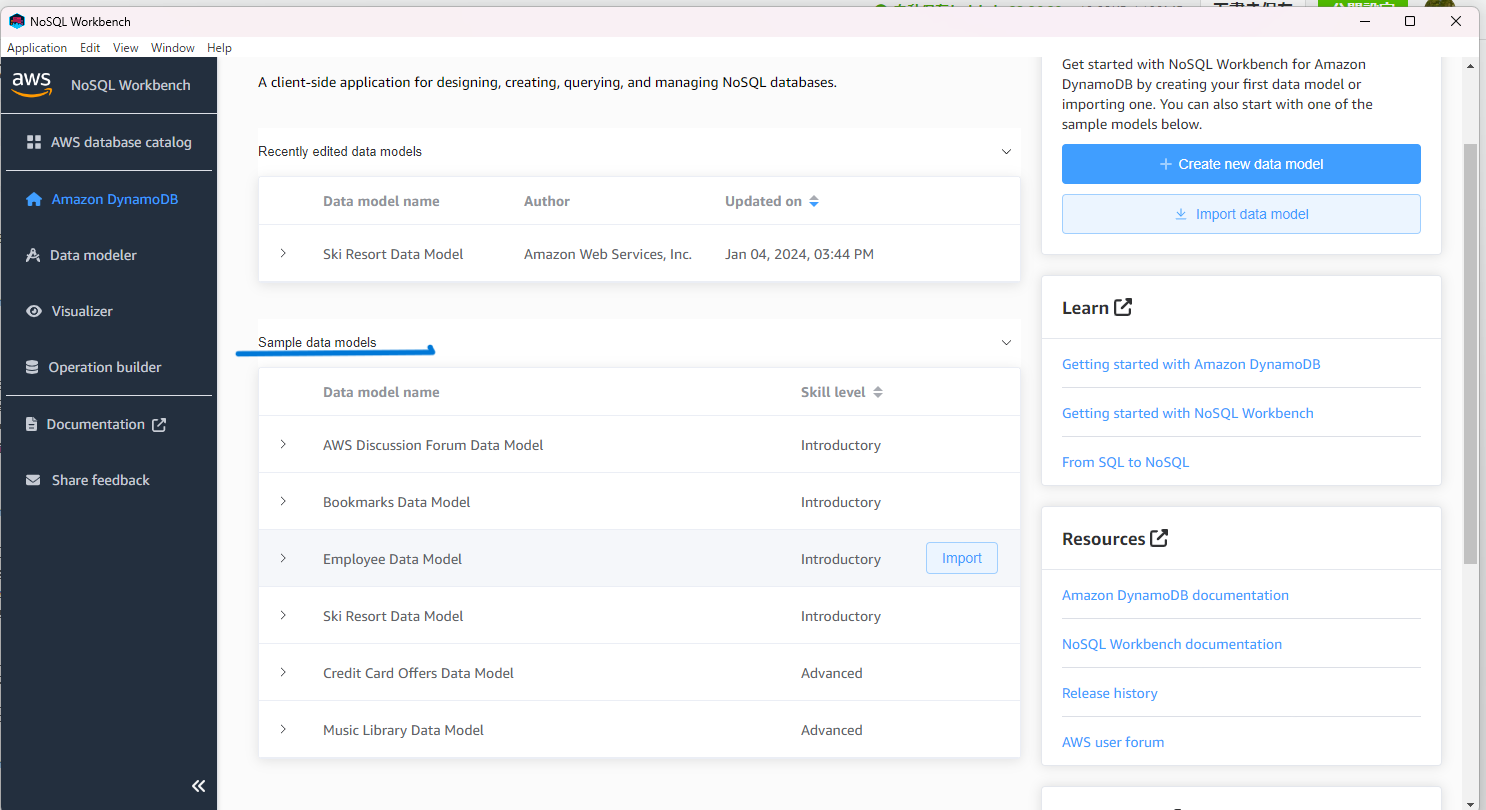Collapse the Sample data models section
The height and width of the screenshot is (810, 1486).
pos(1006,342)
